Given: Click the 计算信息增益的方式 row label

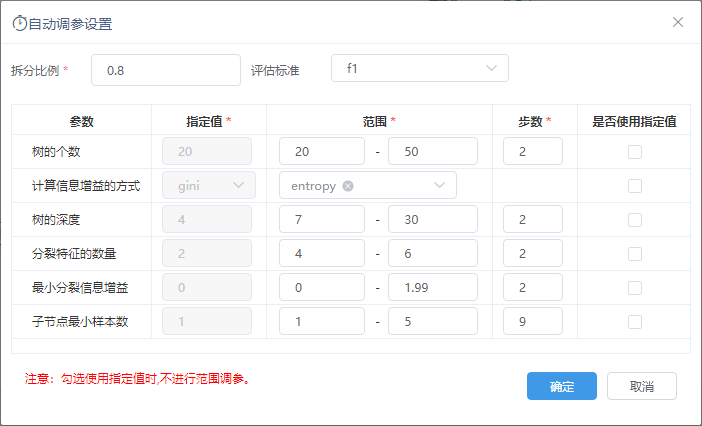Looking at the screenshot, I should (86, 186).
